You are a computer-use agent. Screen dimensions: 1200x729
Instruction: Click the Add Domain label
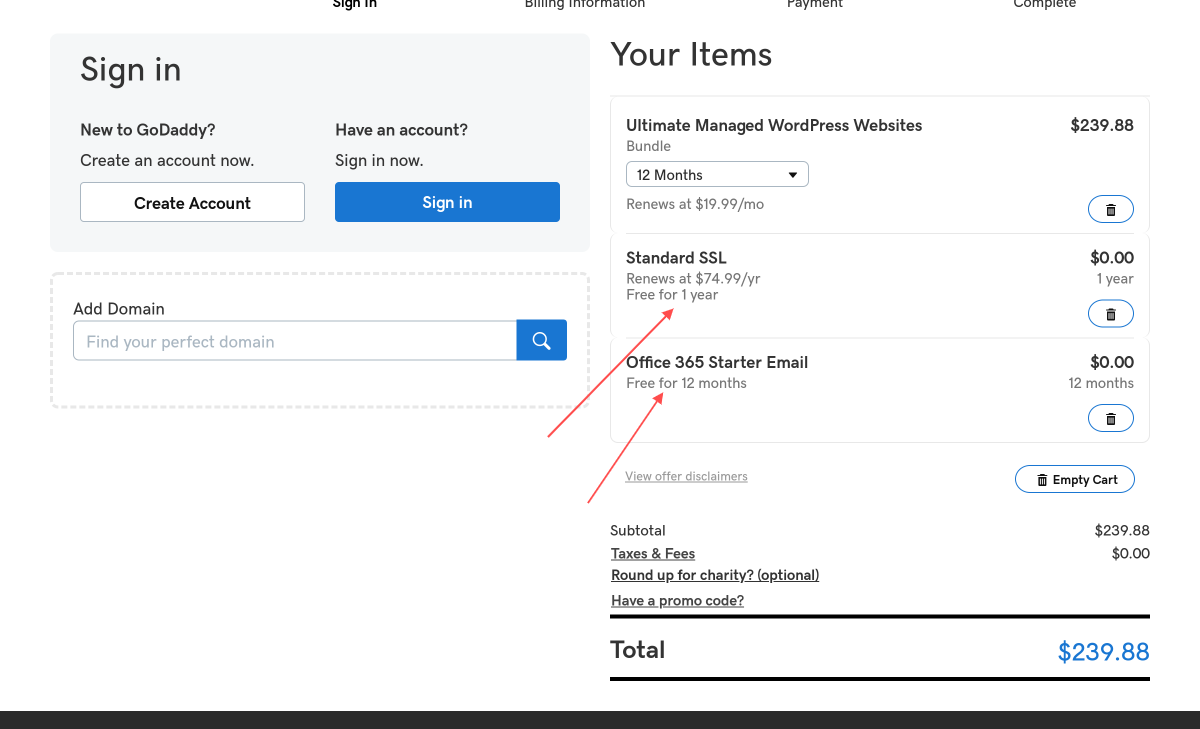pos(119,309)
